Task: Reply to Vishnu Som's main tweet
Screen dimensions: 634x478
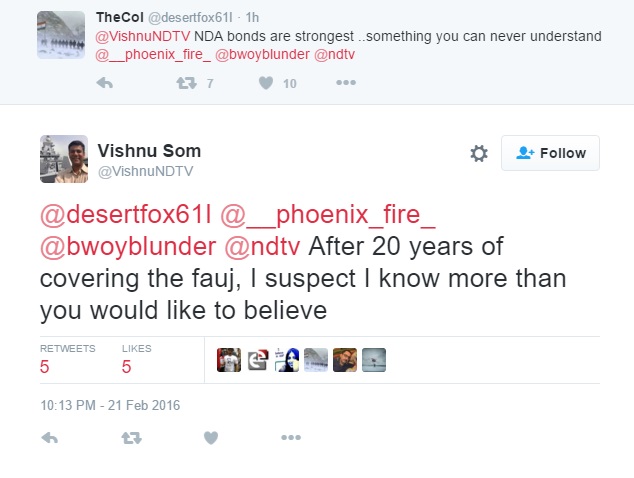Action: tap(49, 438)
